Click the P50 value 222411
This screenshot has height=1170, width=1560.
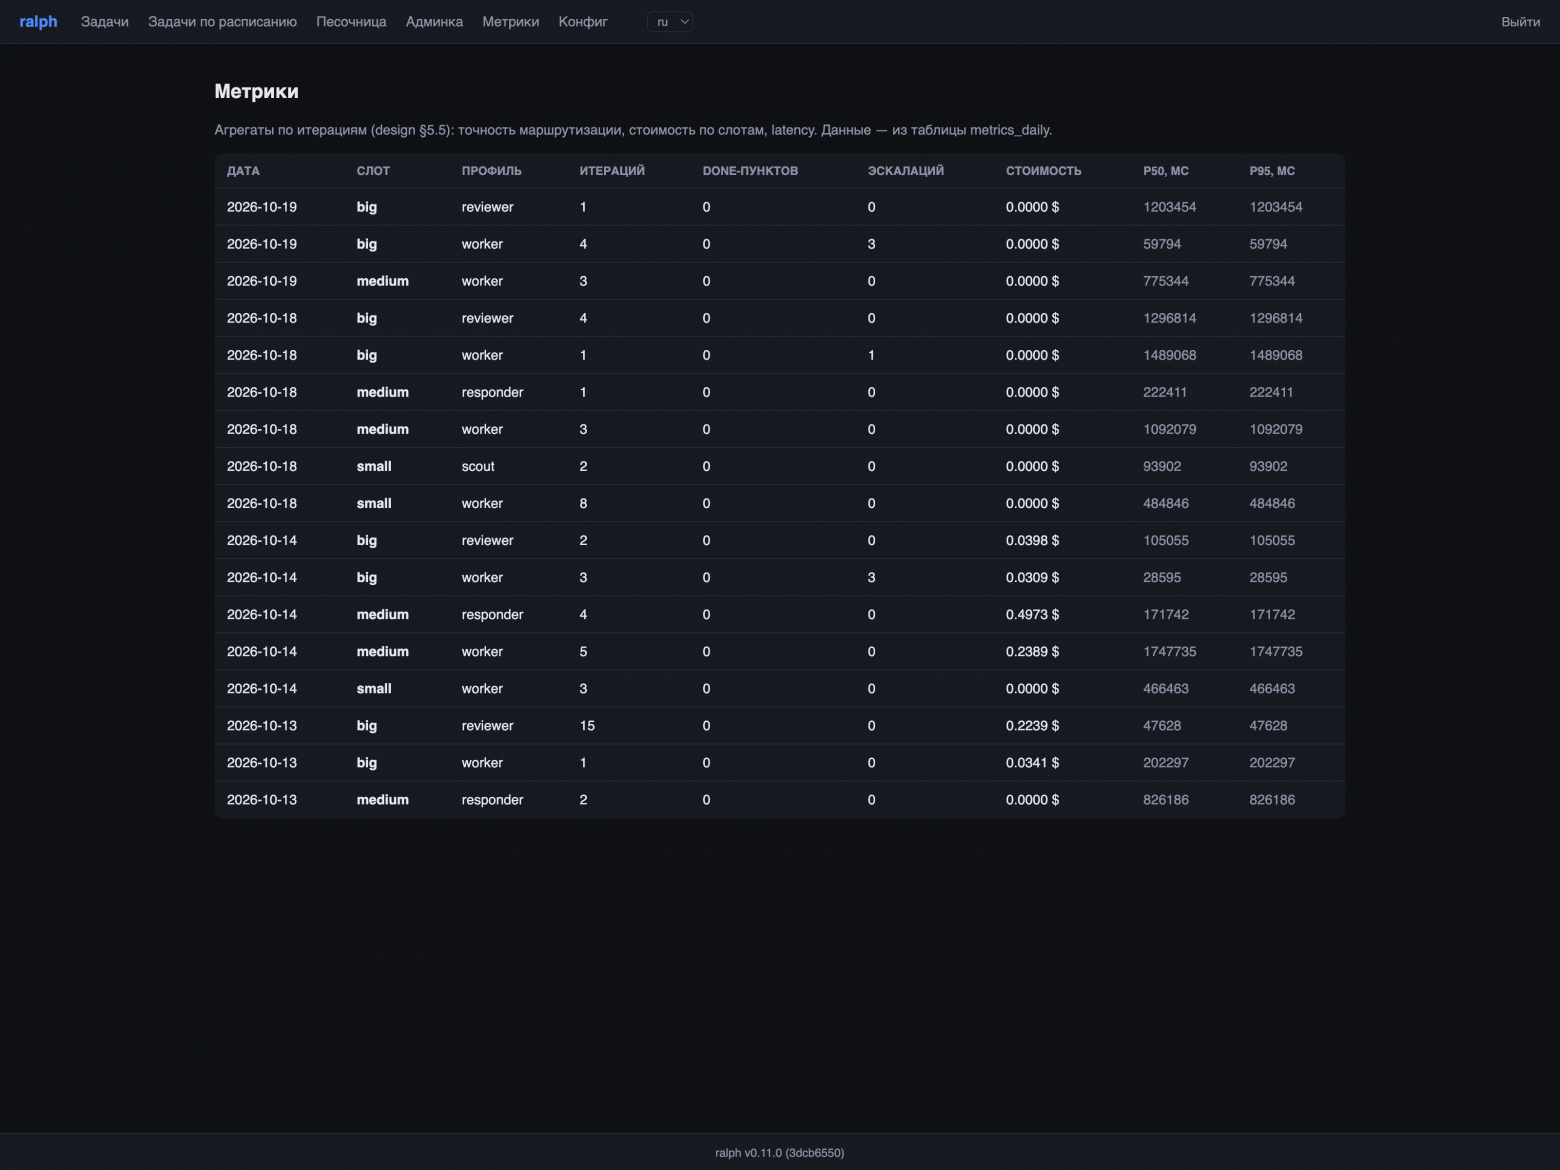(x=1165, y=393)
